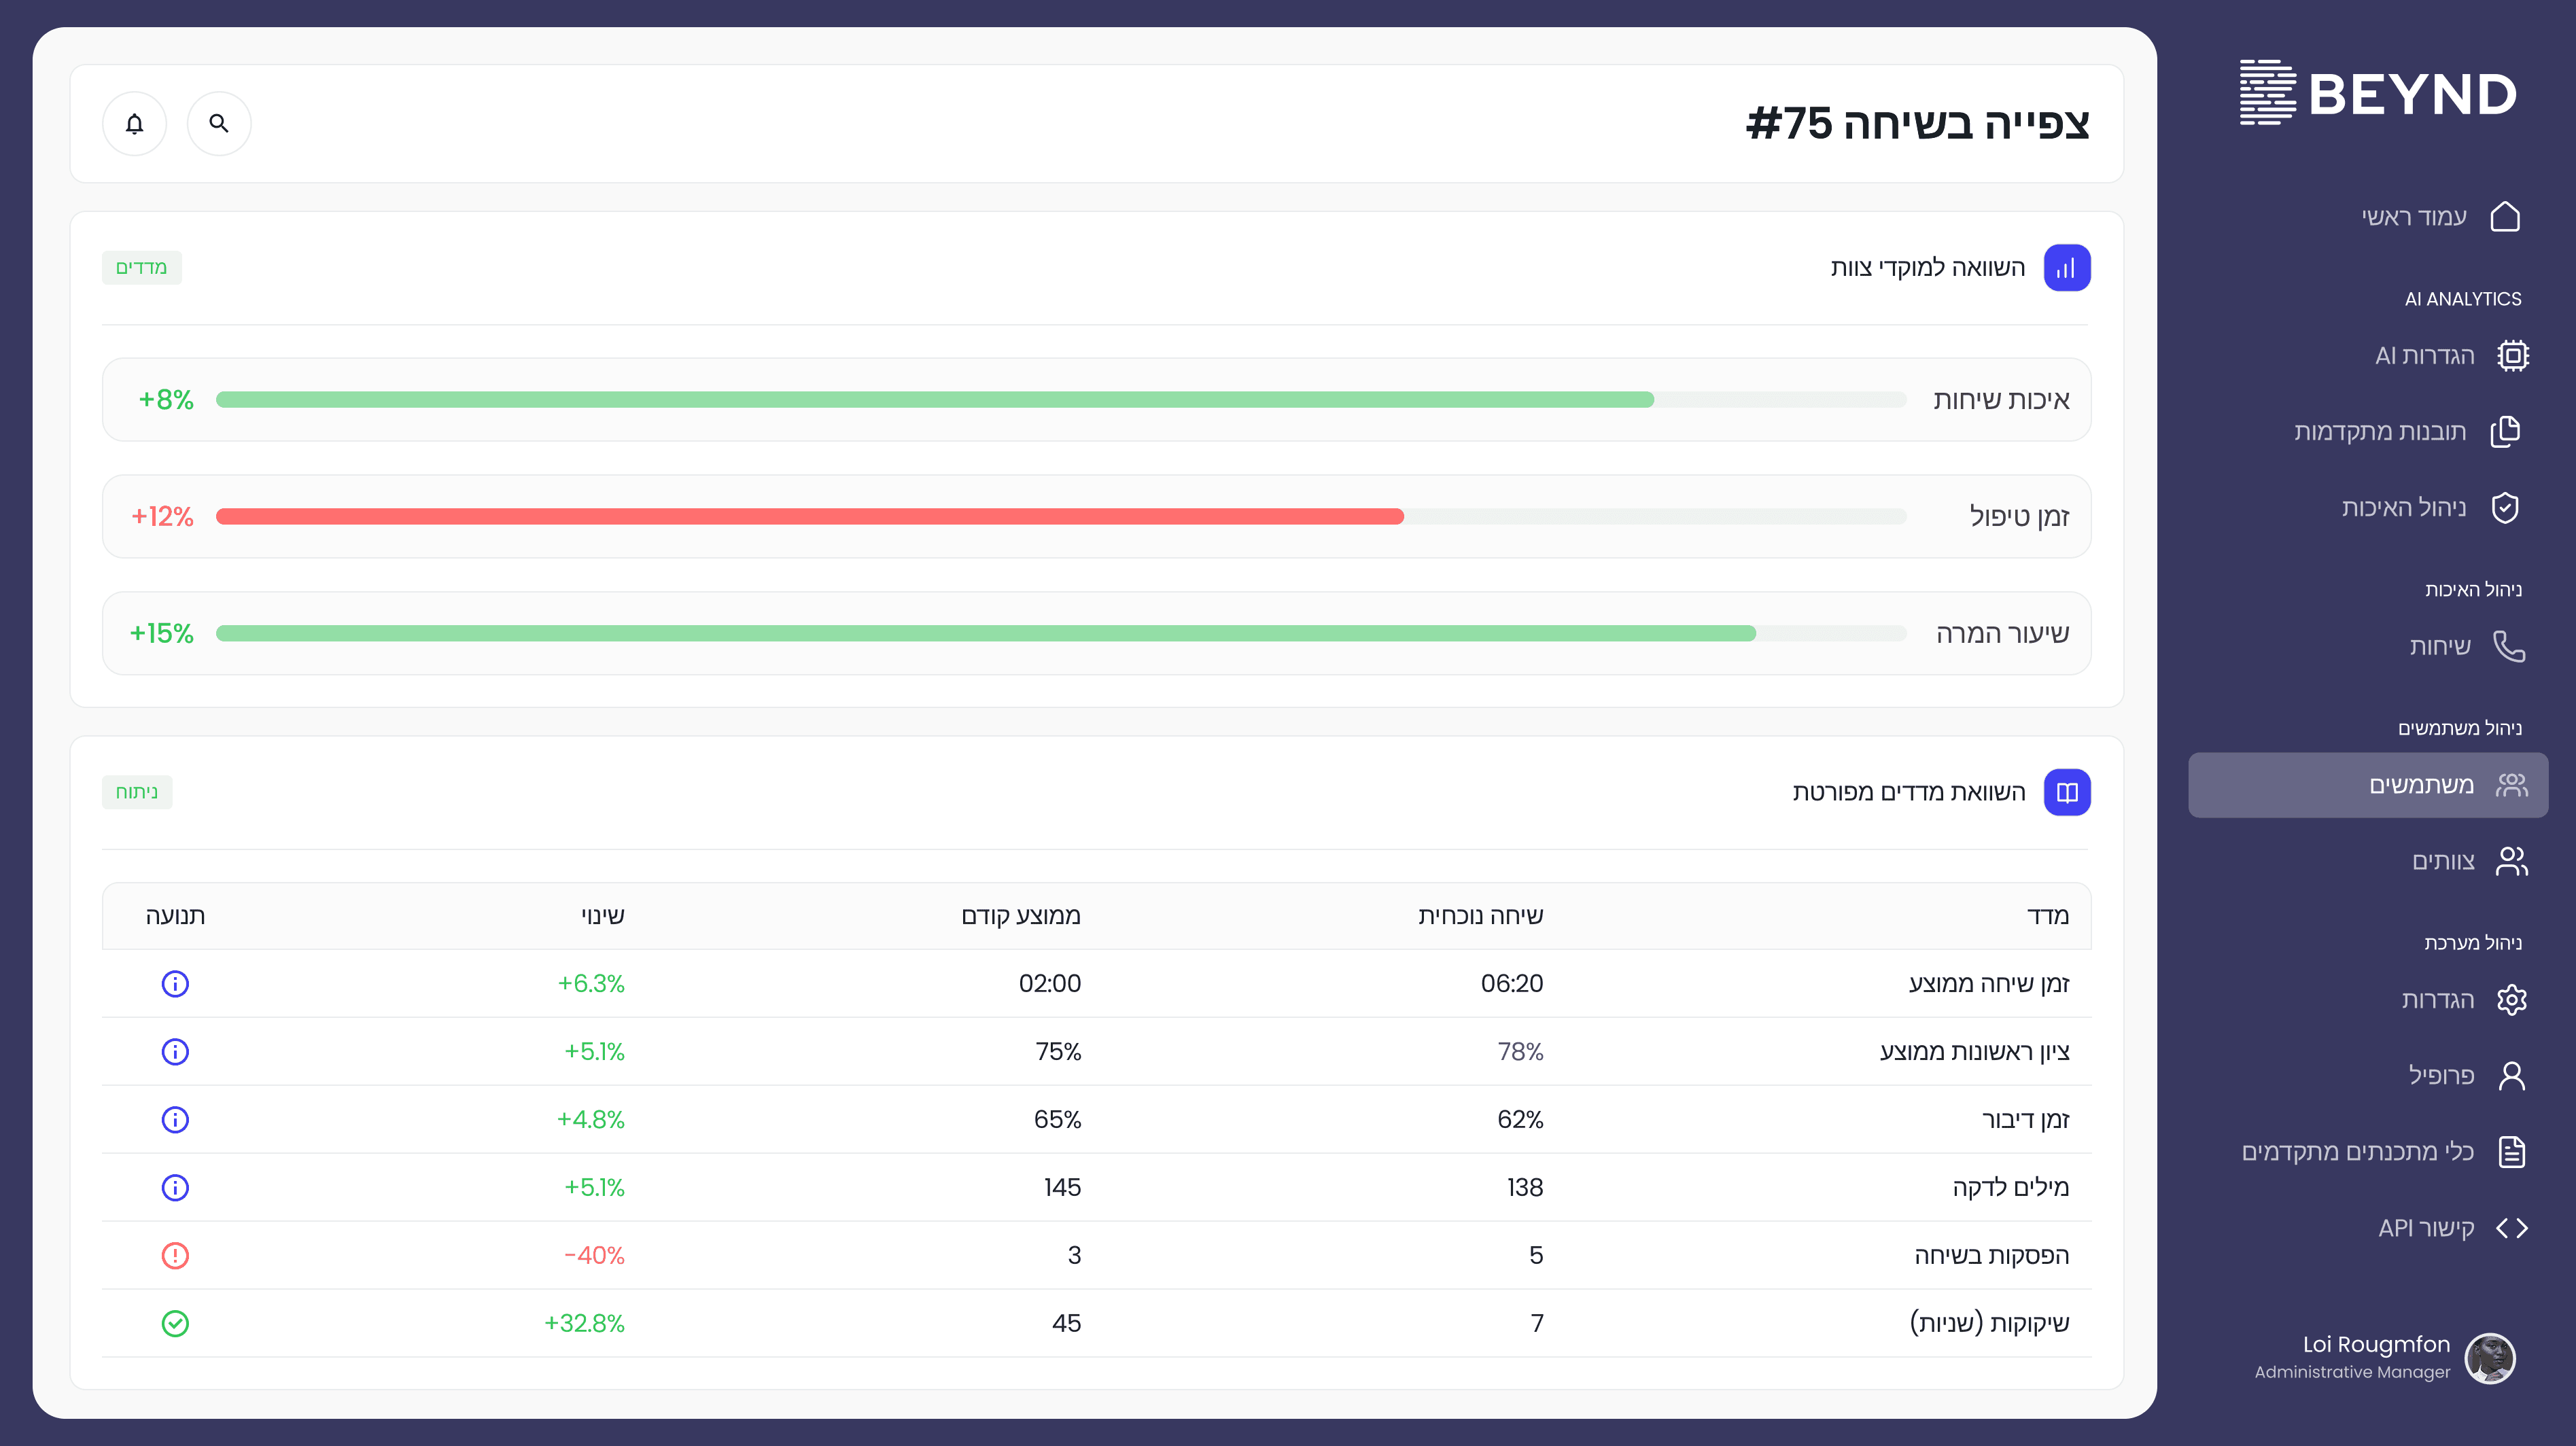This screenshot has height=1446, width=2576.
Task: Click the bar chart icon beside השוואה למוקדי צוות
Action: (2066, 268)
